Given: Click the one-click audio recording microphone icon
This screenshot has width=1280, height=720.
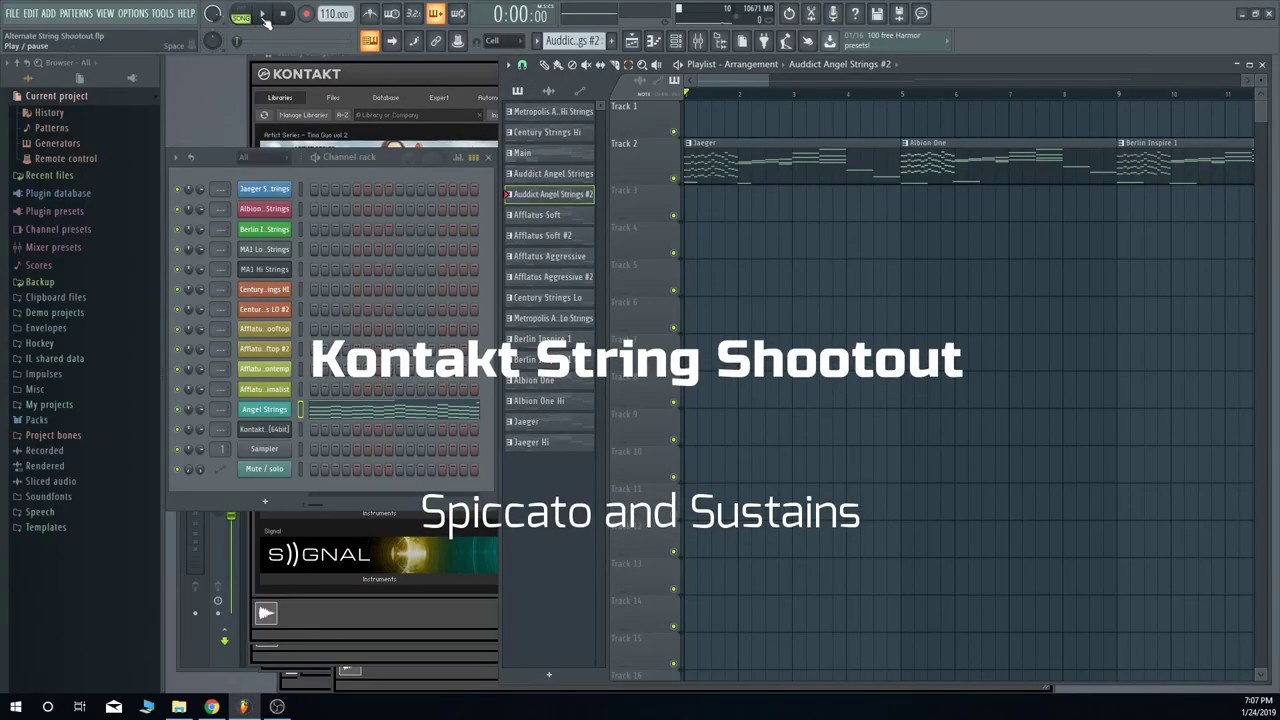Looking at the screenshot, I should point(833,14).
